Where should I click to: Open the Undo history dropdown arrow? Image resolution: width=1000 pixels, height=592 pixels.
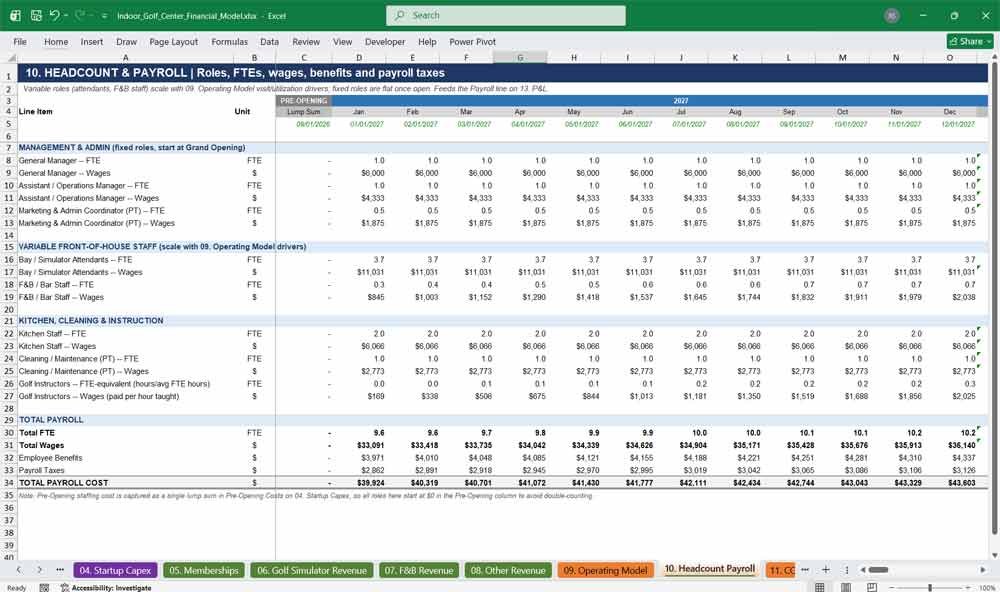pos(66,15)
